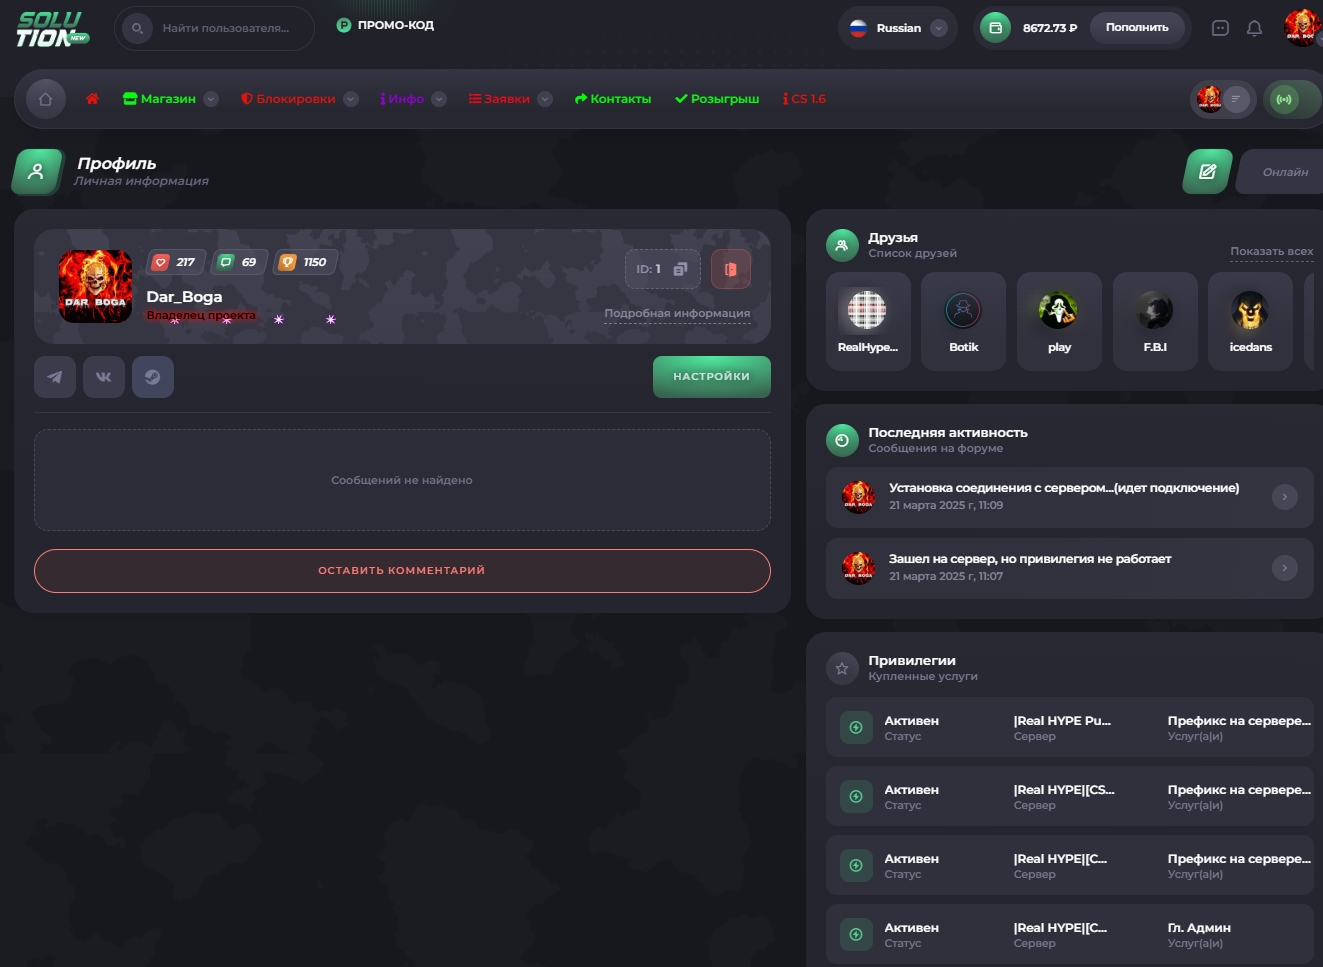Viewport: 1323px width, 967px height.
Task: Click the promo-code icon in the top bar
Action: (345, 25)
